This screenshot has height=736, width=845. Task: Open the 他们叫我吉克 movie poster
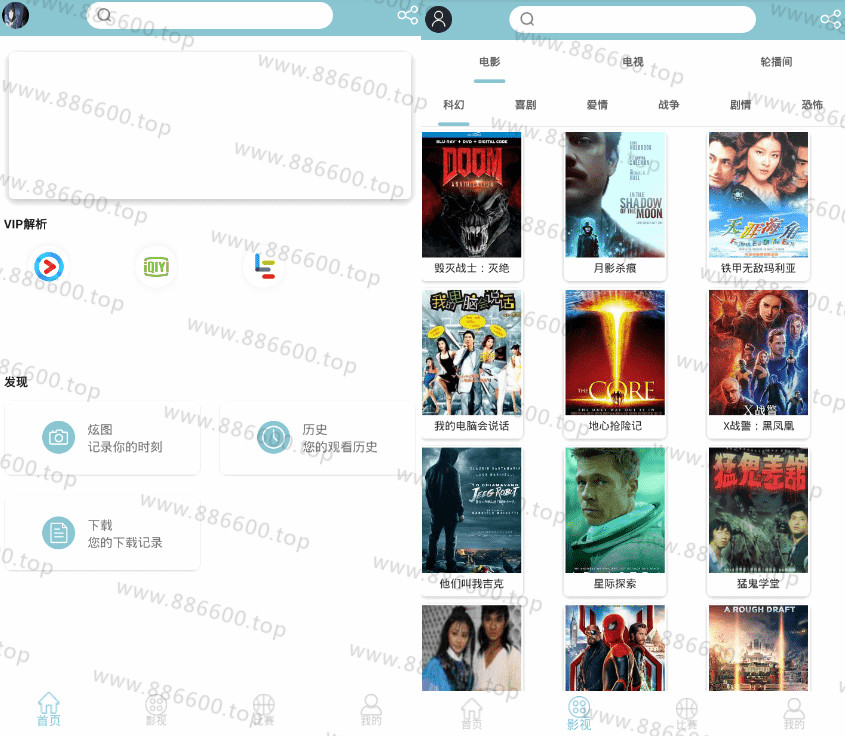tap(472, 510)
